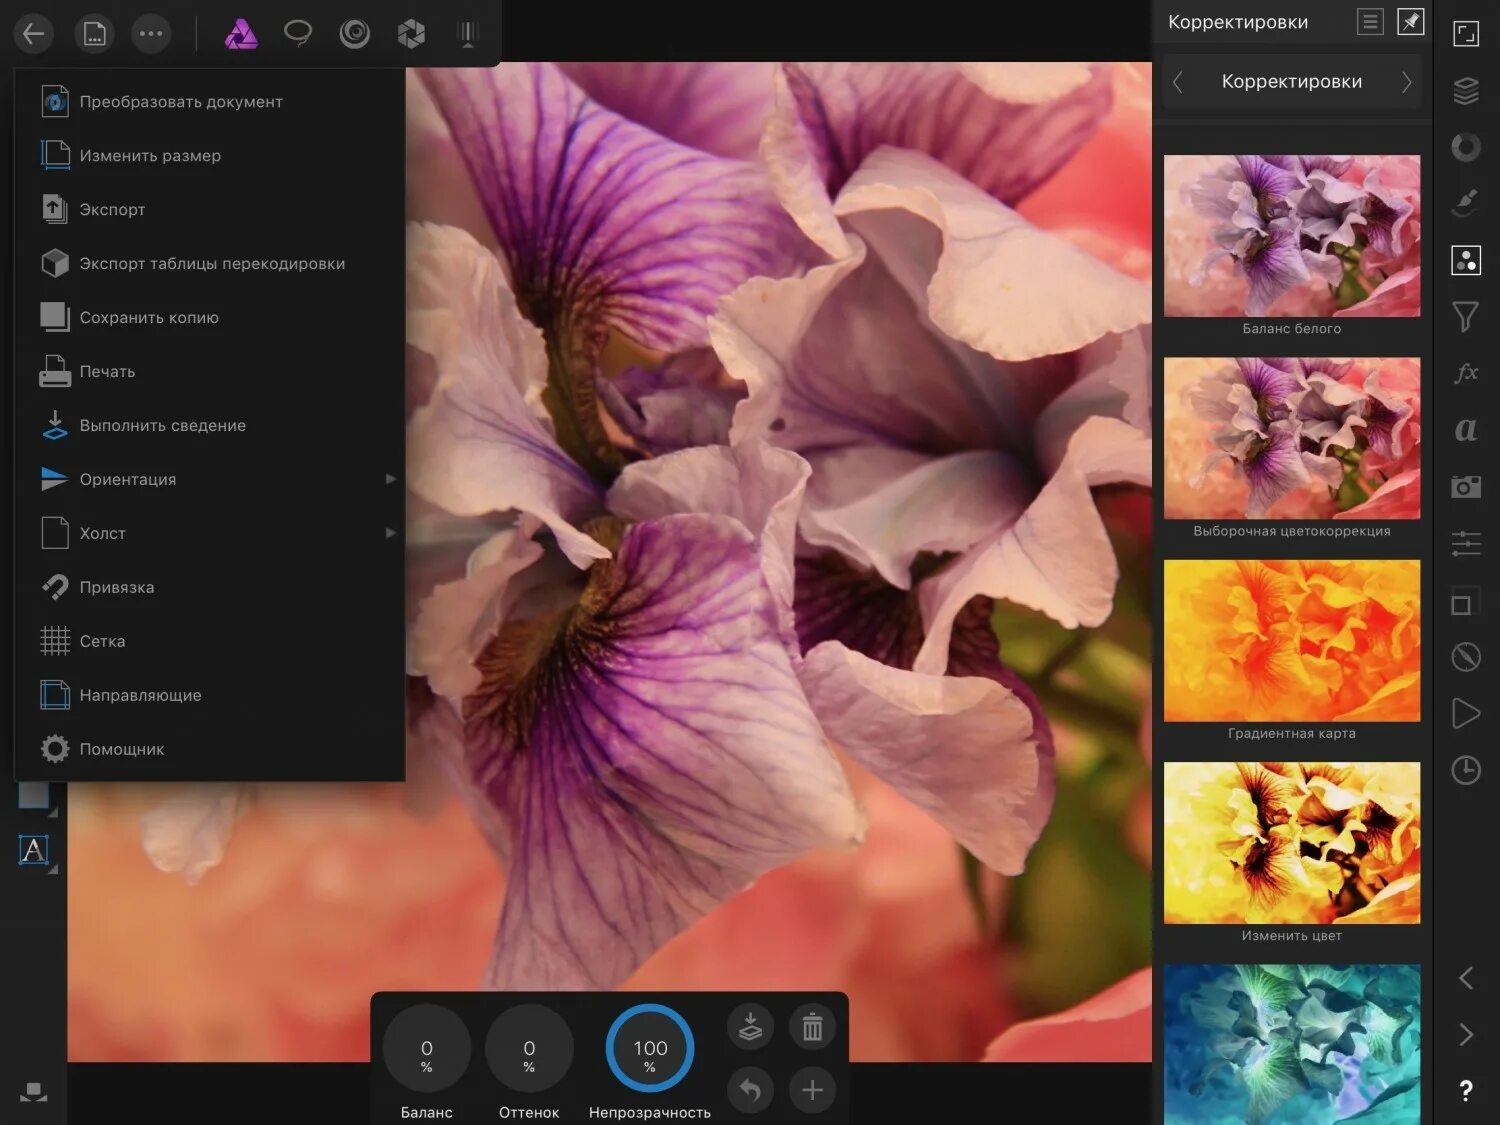Go back with the arrow button
This screenshot has height=1125, width=1500.
tap(34, 34)
